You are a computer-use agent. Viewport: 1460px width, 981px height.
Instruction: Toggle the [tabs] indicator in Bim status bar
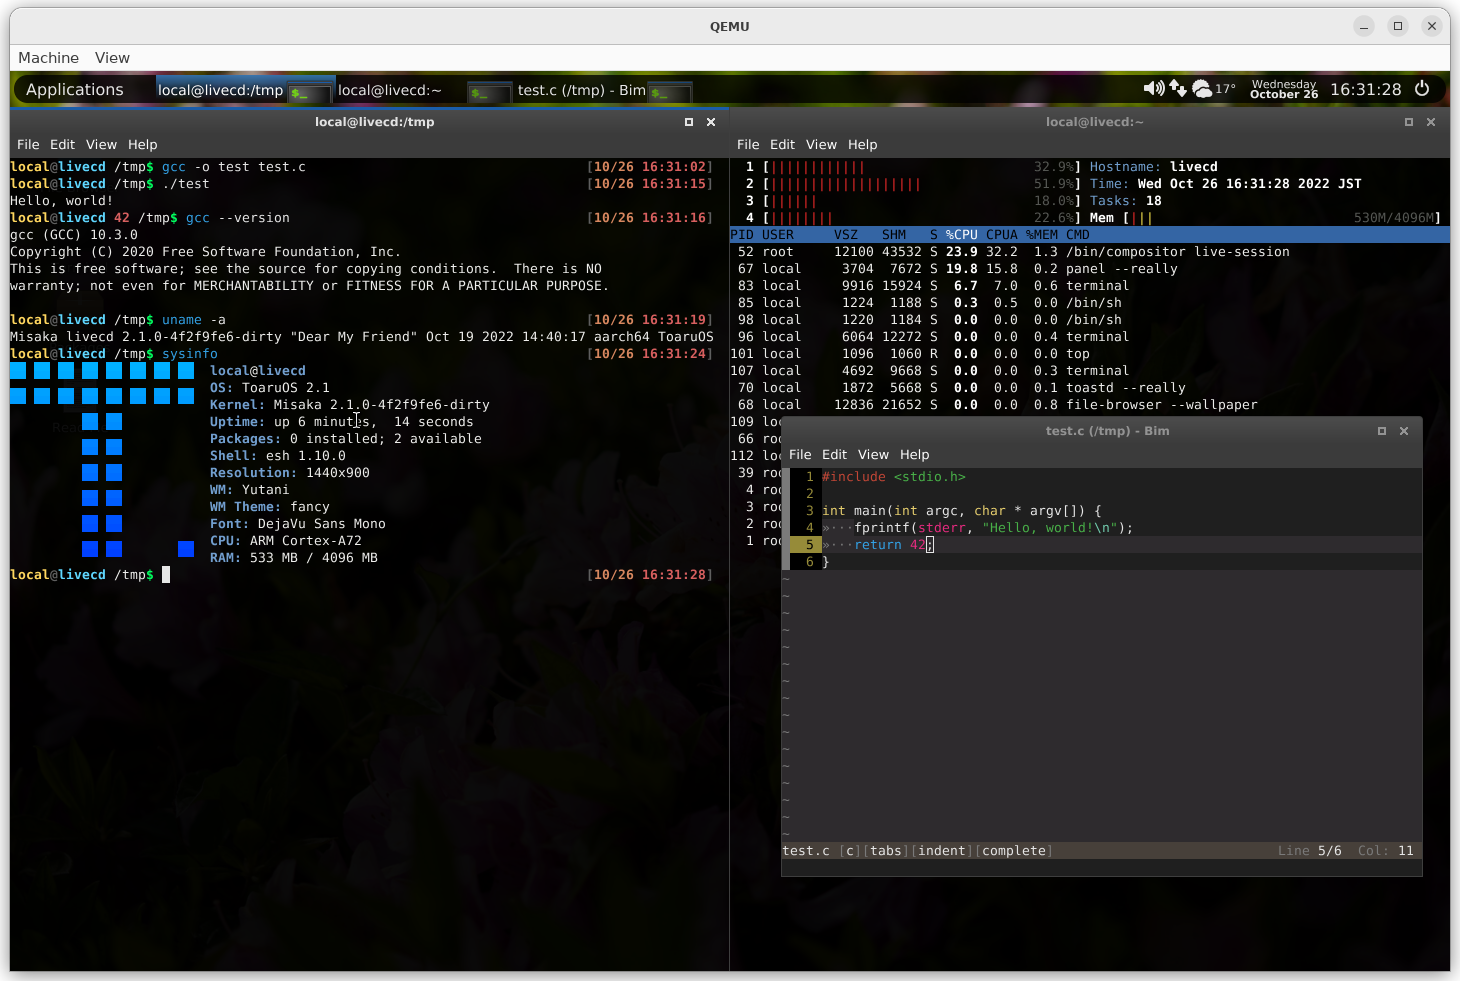[886, 851]
